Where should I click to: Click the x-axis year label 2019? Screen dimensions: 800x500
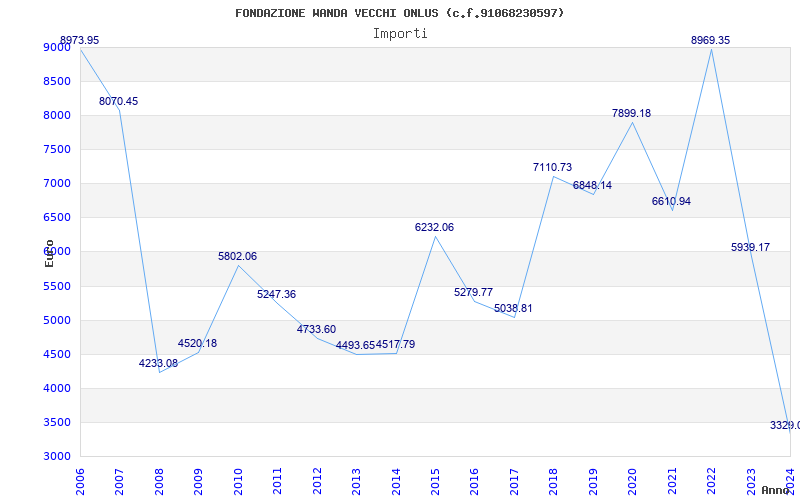593,482
